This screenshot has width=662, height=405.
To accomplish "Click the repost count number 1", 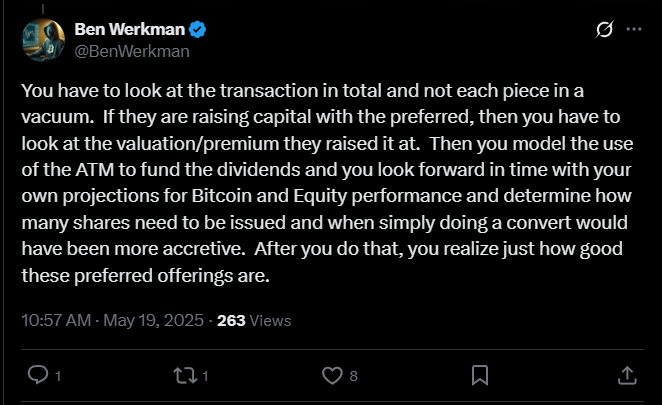I will [205, 376].
